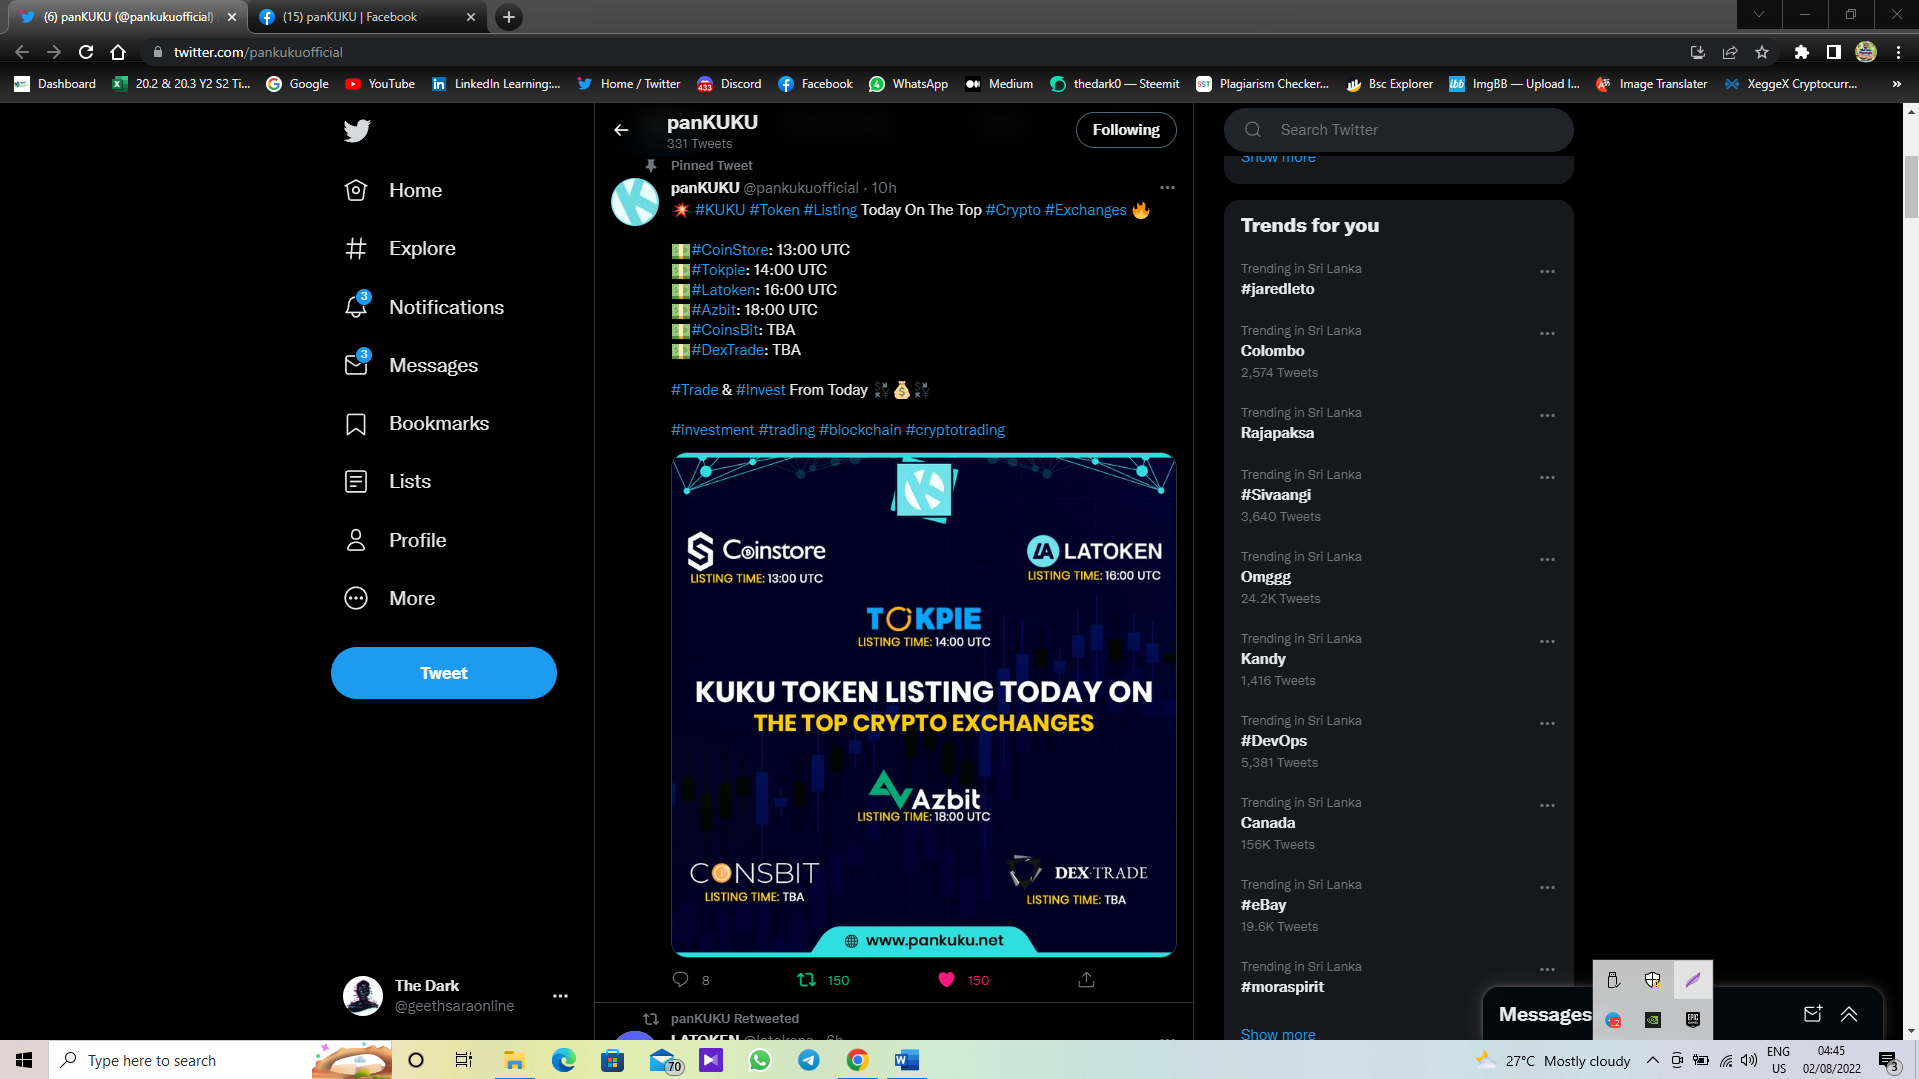
Task: Open options for the #Sivaangi trend
Action: coord(1547,478)
